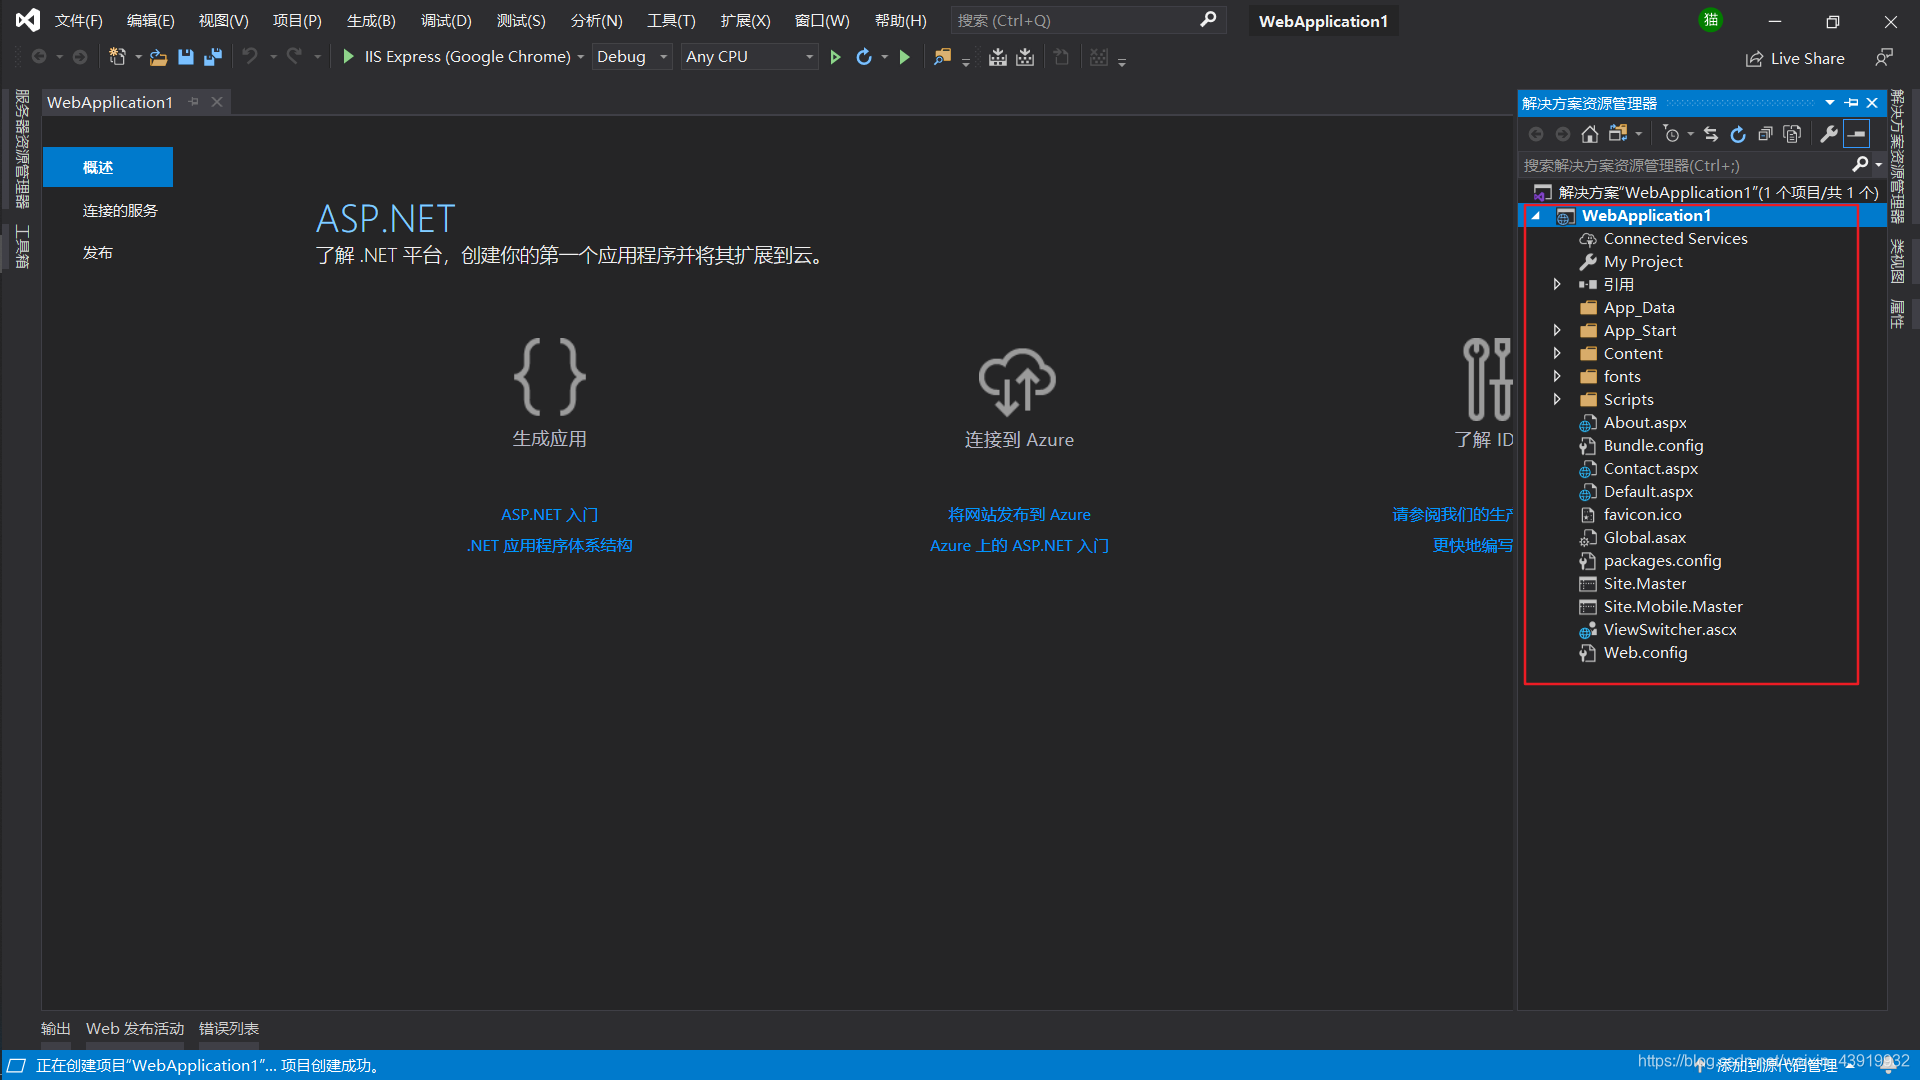The height and width of the screenshot is (1080, 1920).
Task: Select Any CPU platform dropdown
Action: point(745,57)
